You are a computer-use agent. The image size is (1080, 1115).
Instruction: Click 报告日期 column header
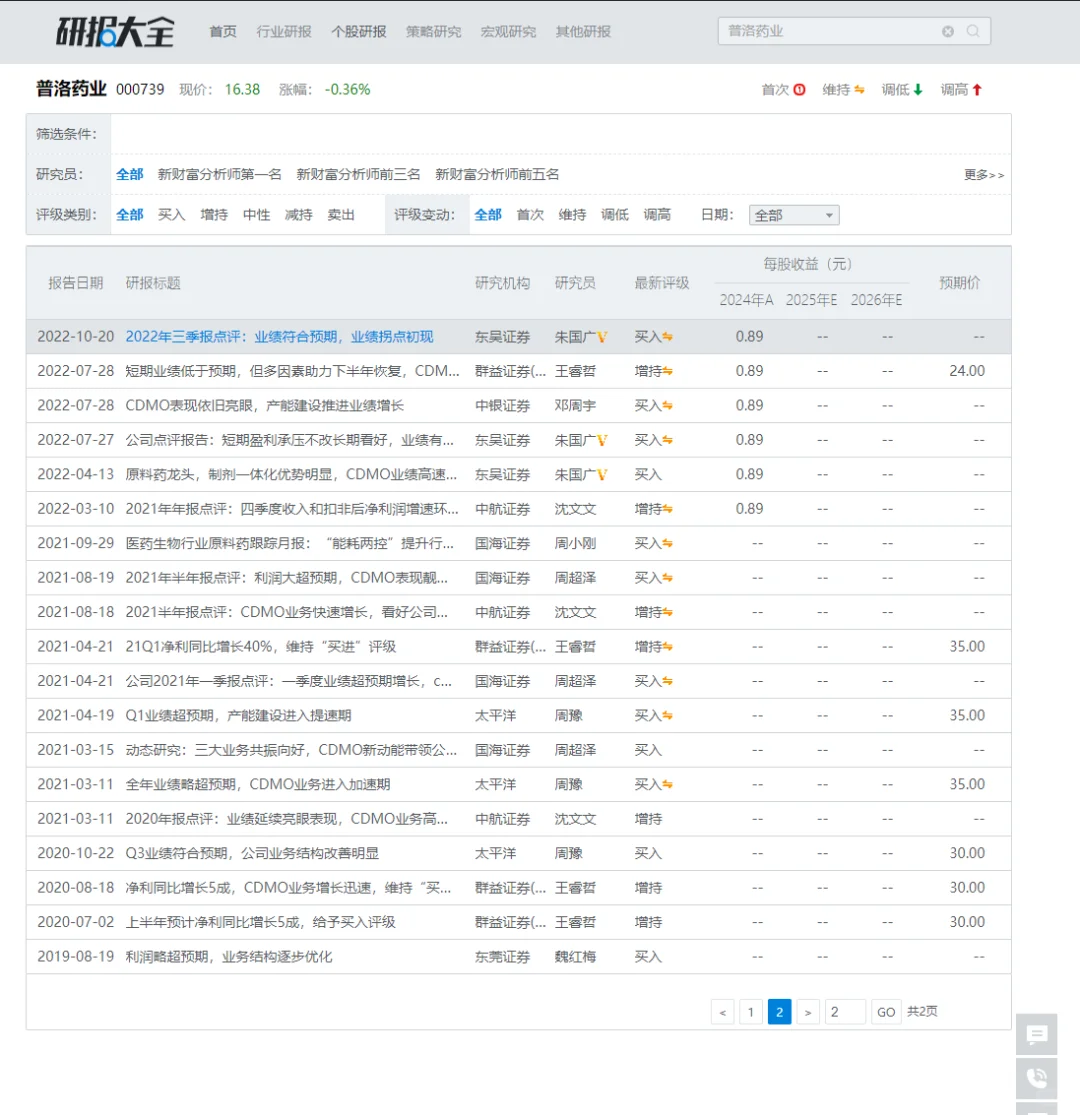click(75, 283)
